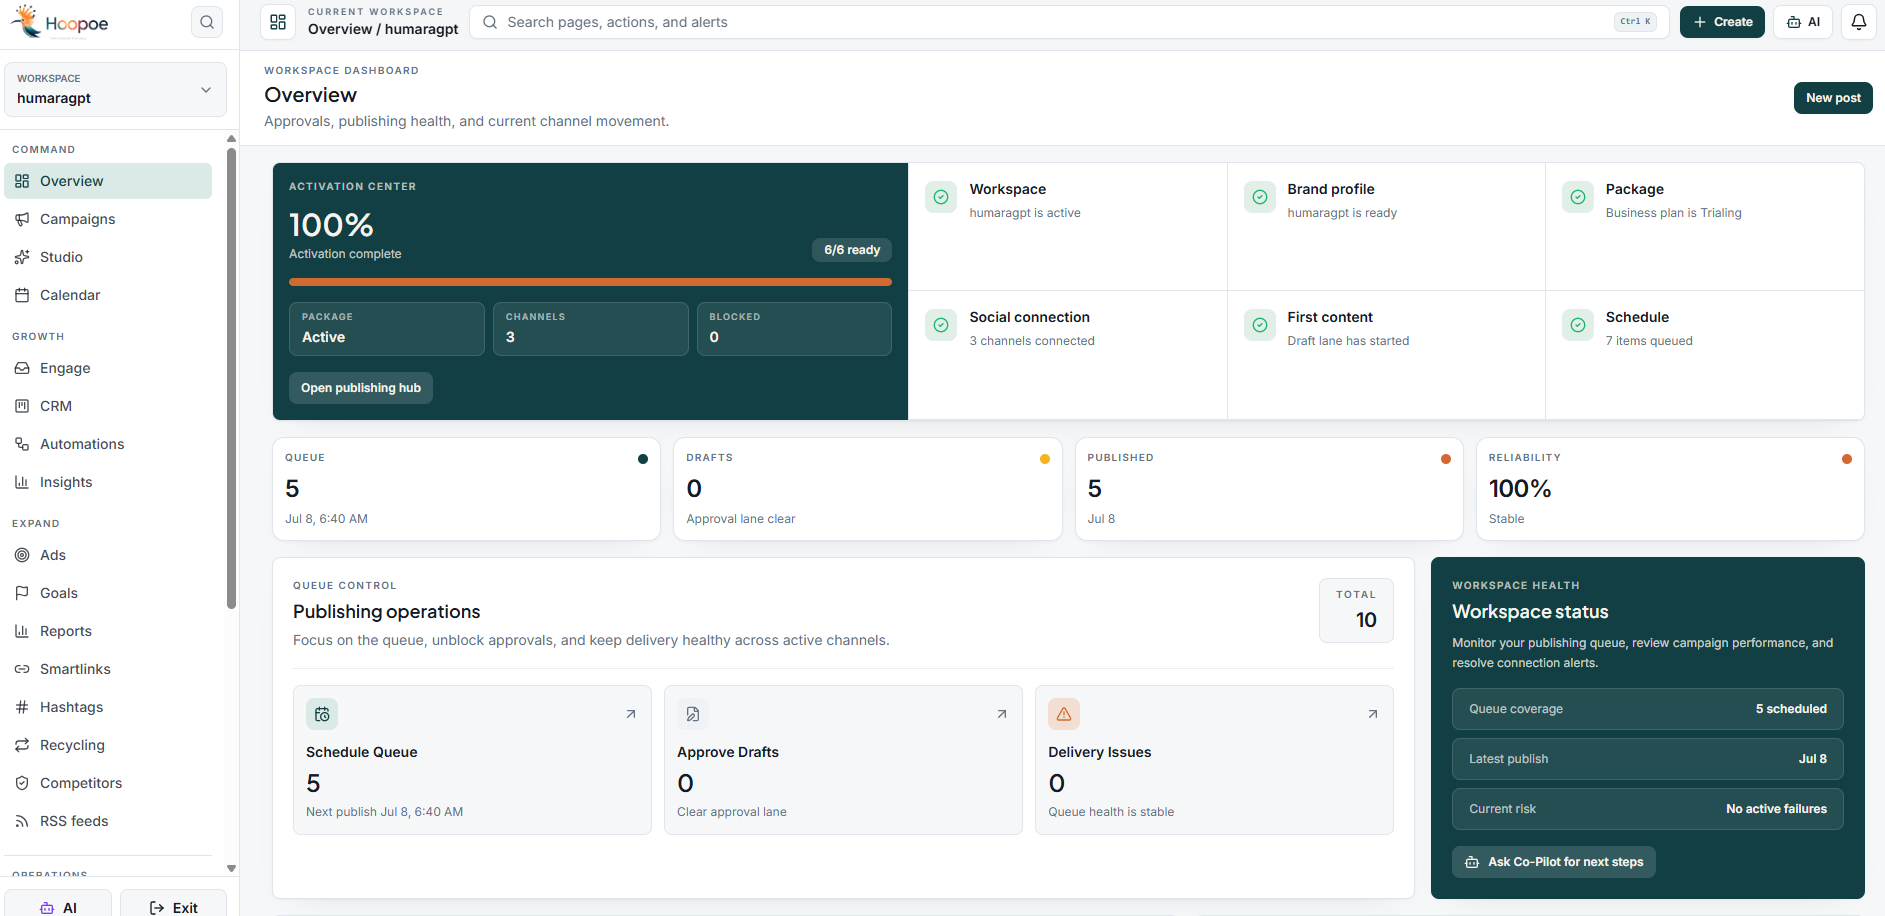Click the Reports chart icon
The width and height of the screenshot is (1885, 916).
click(x=22, y=631)
